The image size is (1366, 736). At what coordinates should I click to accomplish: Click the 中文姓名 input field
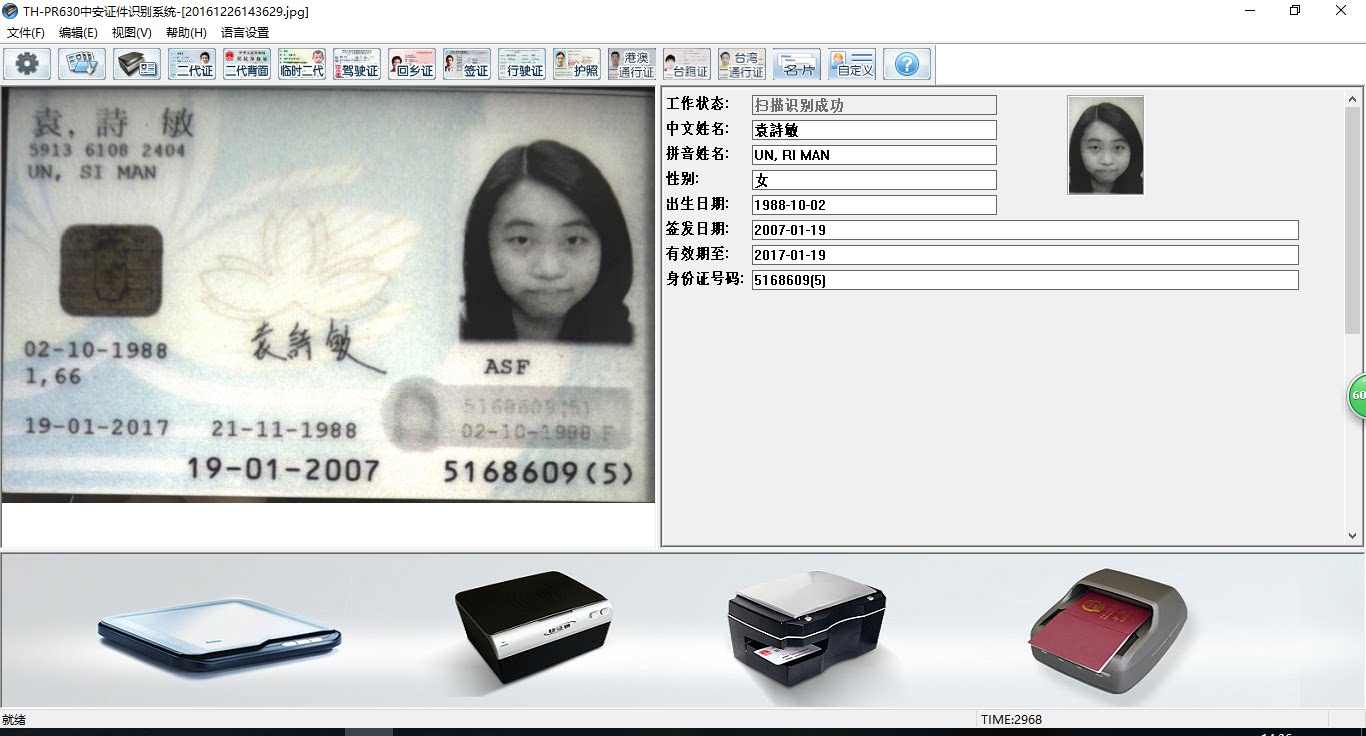click(874, 130)
